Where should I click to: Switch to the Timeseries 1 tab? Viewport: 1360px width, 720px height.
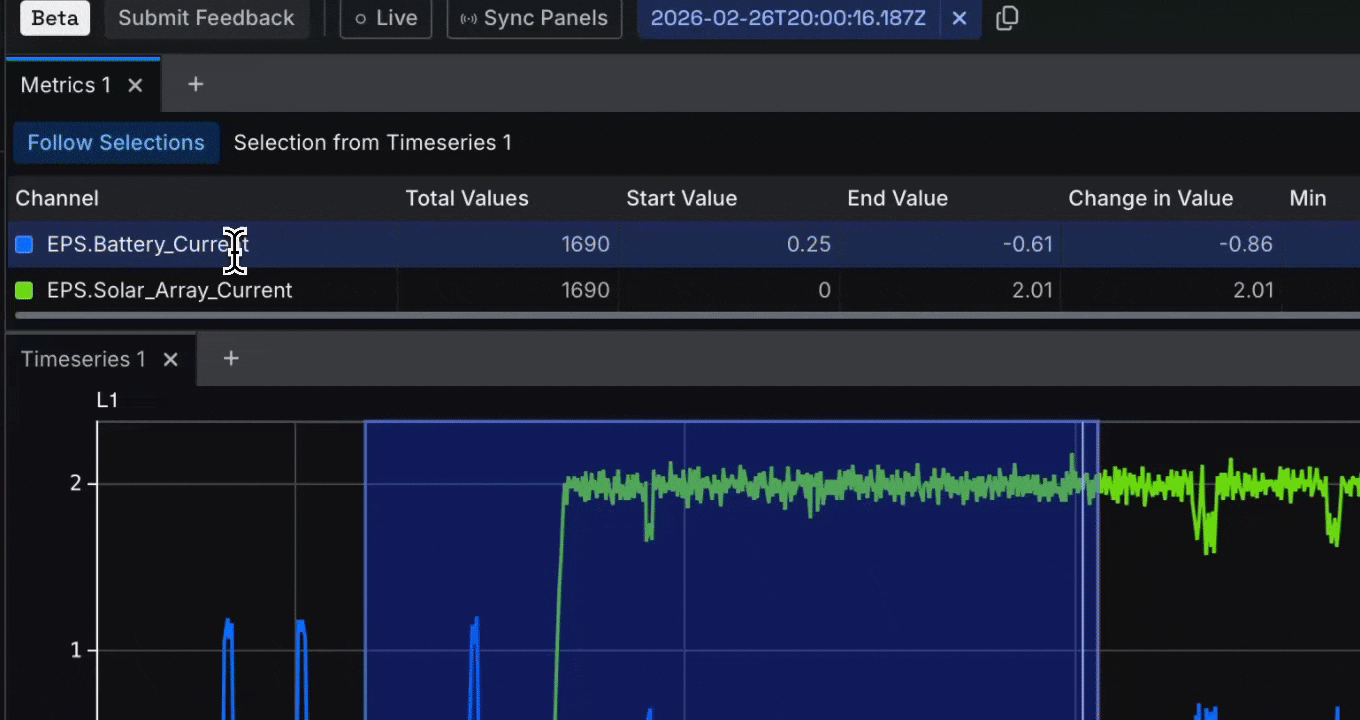83,359
